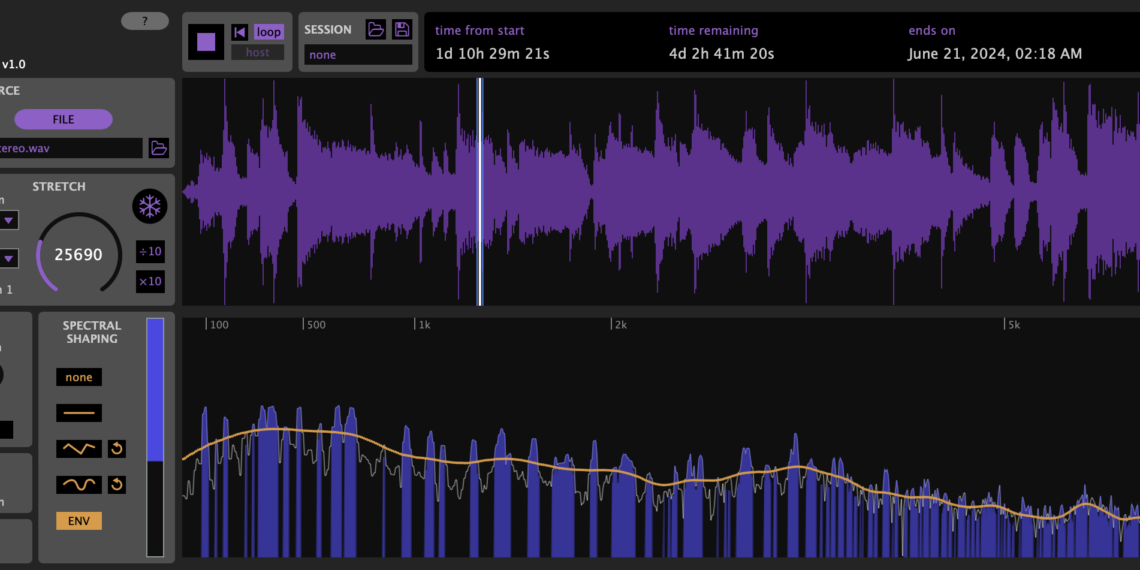This screenshot has width=1140, height=570.
Task: Reset the smooth wave shaping curve
Action: [x=117, y=485]
